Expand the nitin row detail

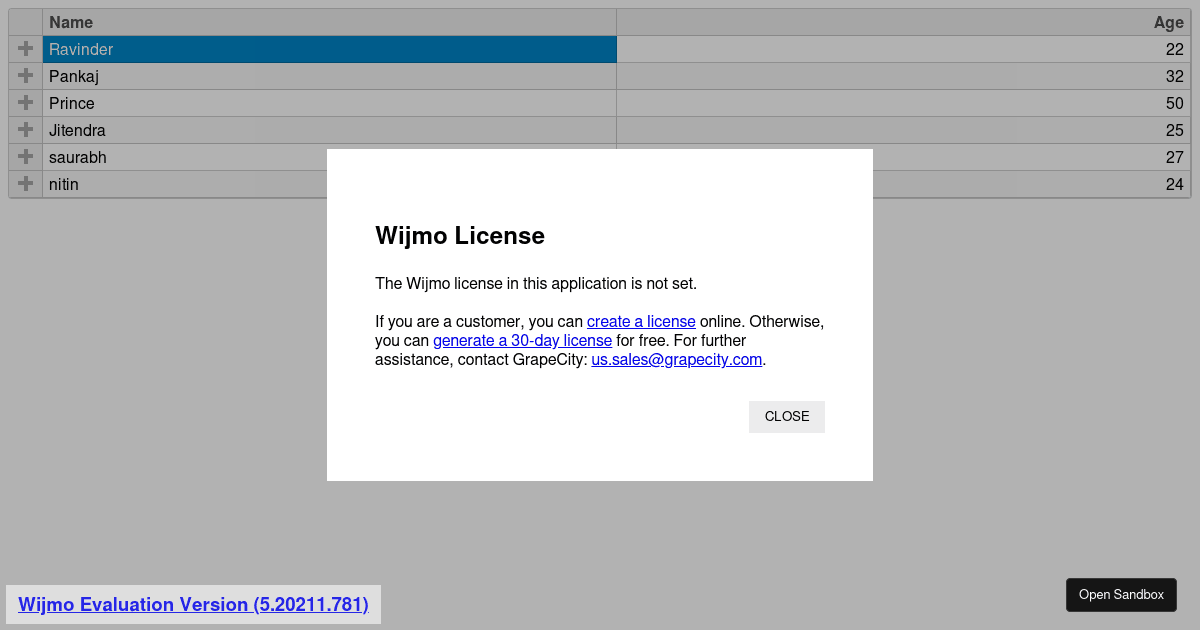point(26,184)
